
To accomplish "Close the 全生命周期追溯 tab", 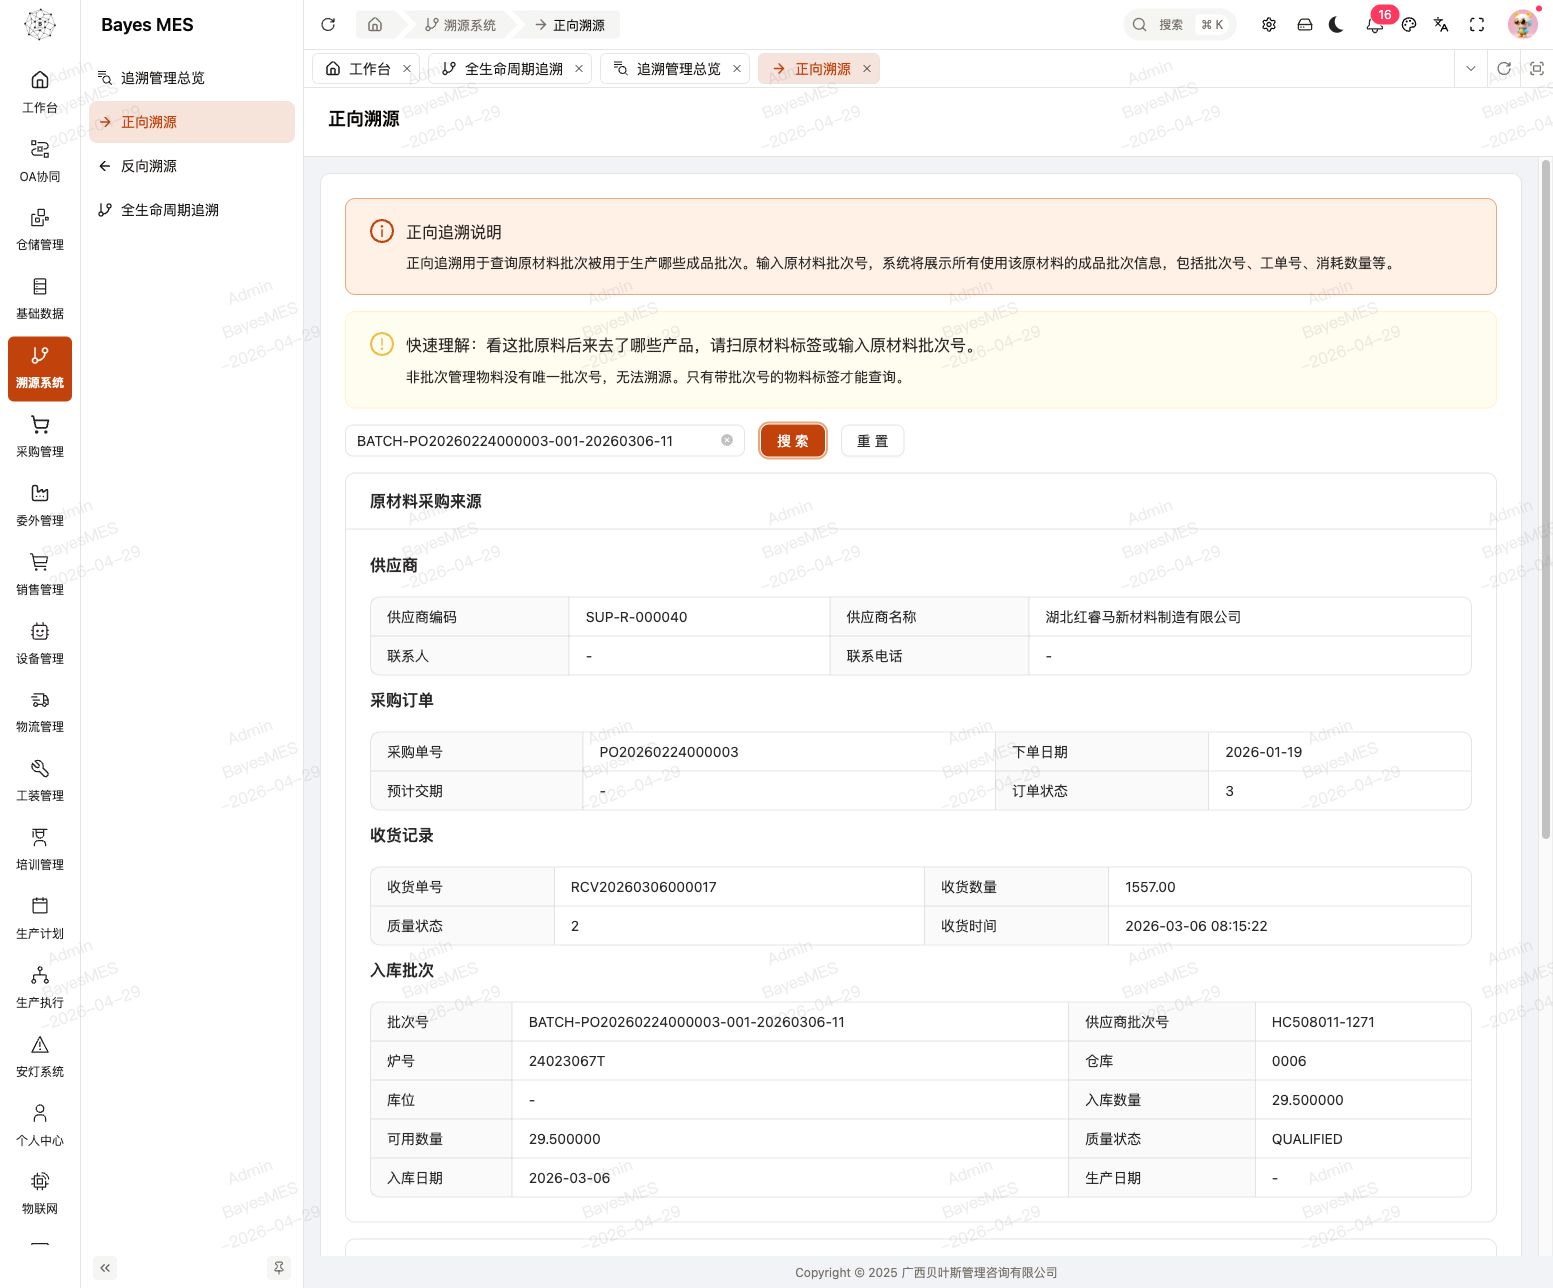I will [579, 68].
